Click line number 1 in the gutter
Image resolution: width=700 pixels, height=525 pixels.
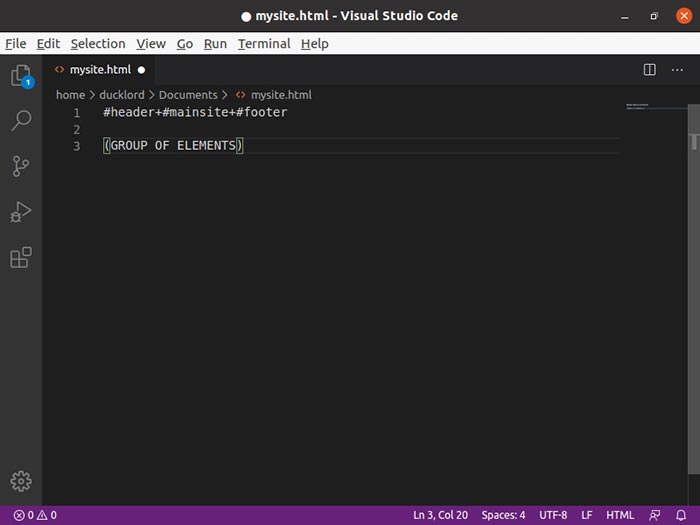click(77, 112)
